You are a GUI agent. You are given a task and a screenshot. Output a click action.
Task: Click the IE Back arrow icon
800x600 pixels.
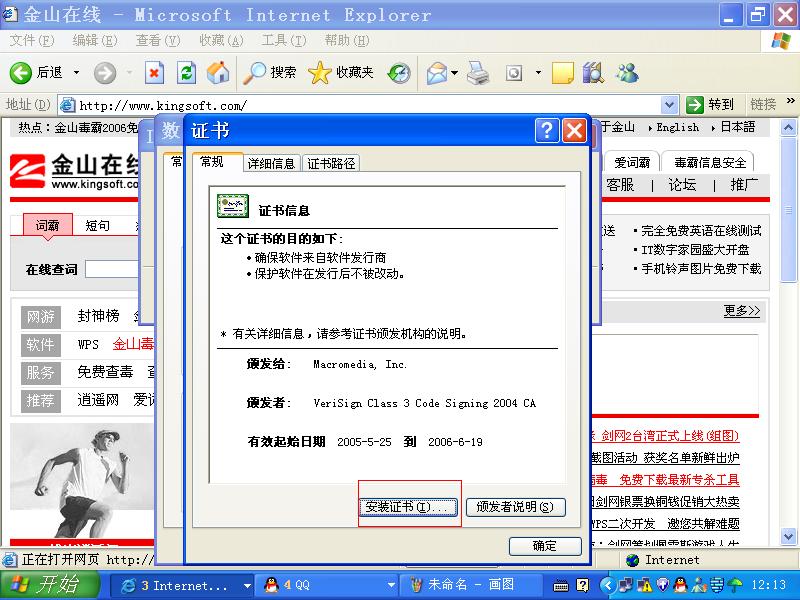pyautogui.click(x=21, y=73)
